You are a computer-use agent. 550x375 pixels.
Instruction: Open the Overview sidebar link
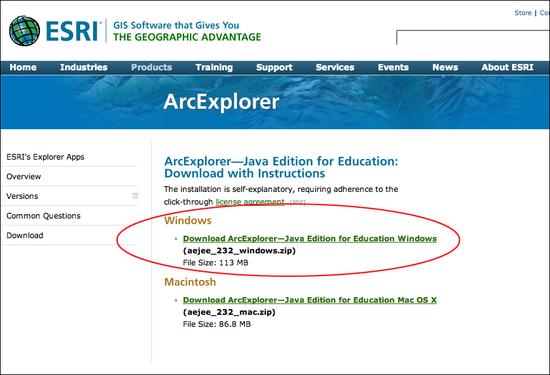click(24, 176)
